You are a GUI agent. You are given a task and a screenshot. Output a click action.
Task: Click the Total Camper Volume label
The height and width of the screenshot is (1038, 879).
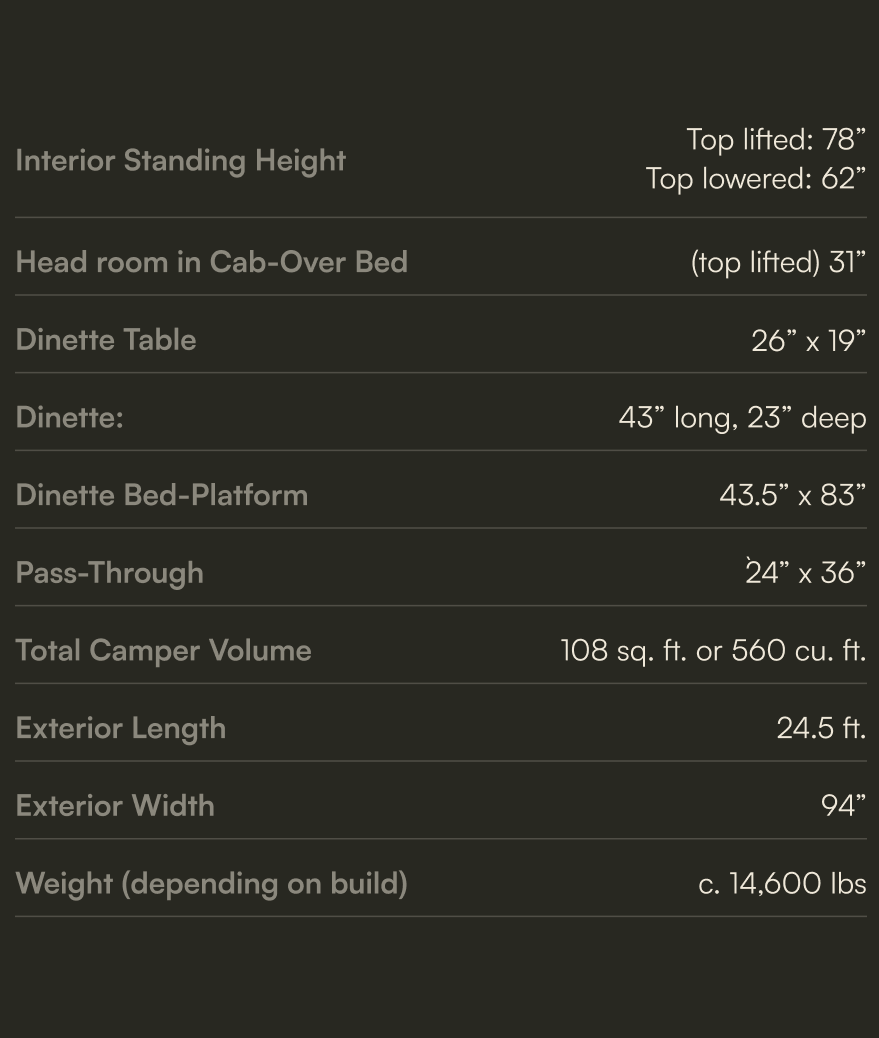[164, 651]
